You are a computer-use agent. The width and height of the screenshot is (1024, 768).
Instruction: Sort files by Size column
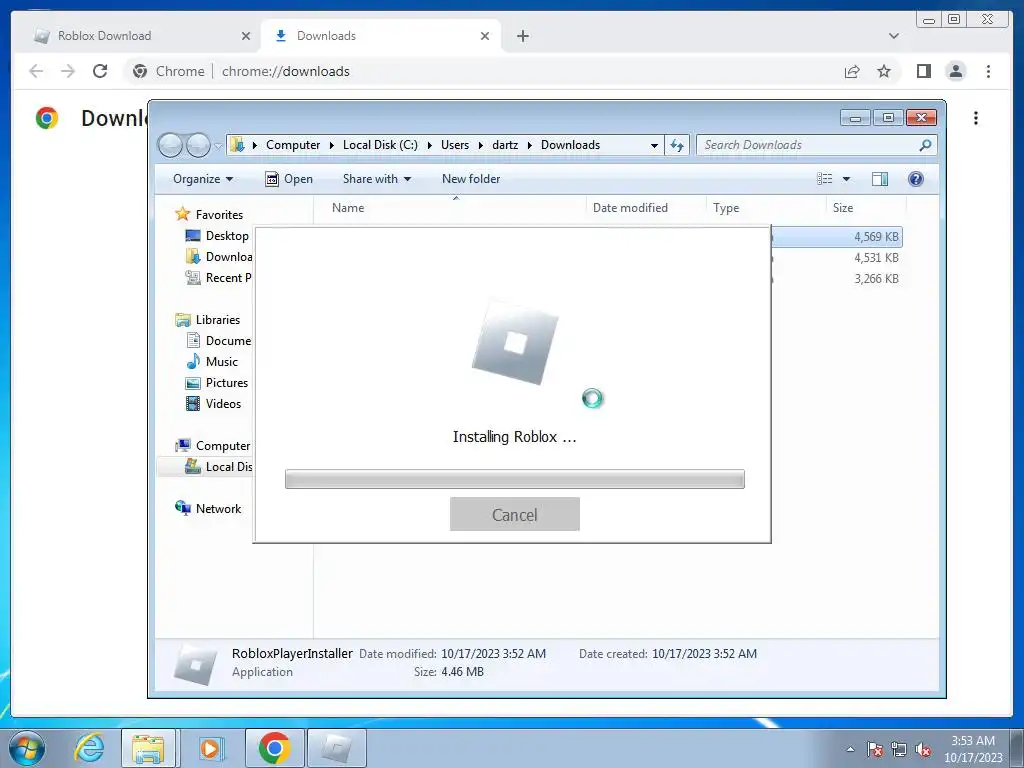point(867,208)
